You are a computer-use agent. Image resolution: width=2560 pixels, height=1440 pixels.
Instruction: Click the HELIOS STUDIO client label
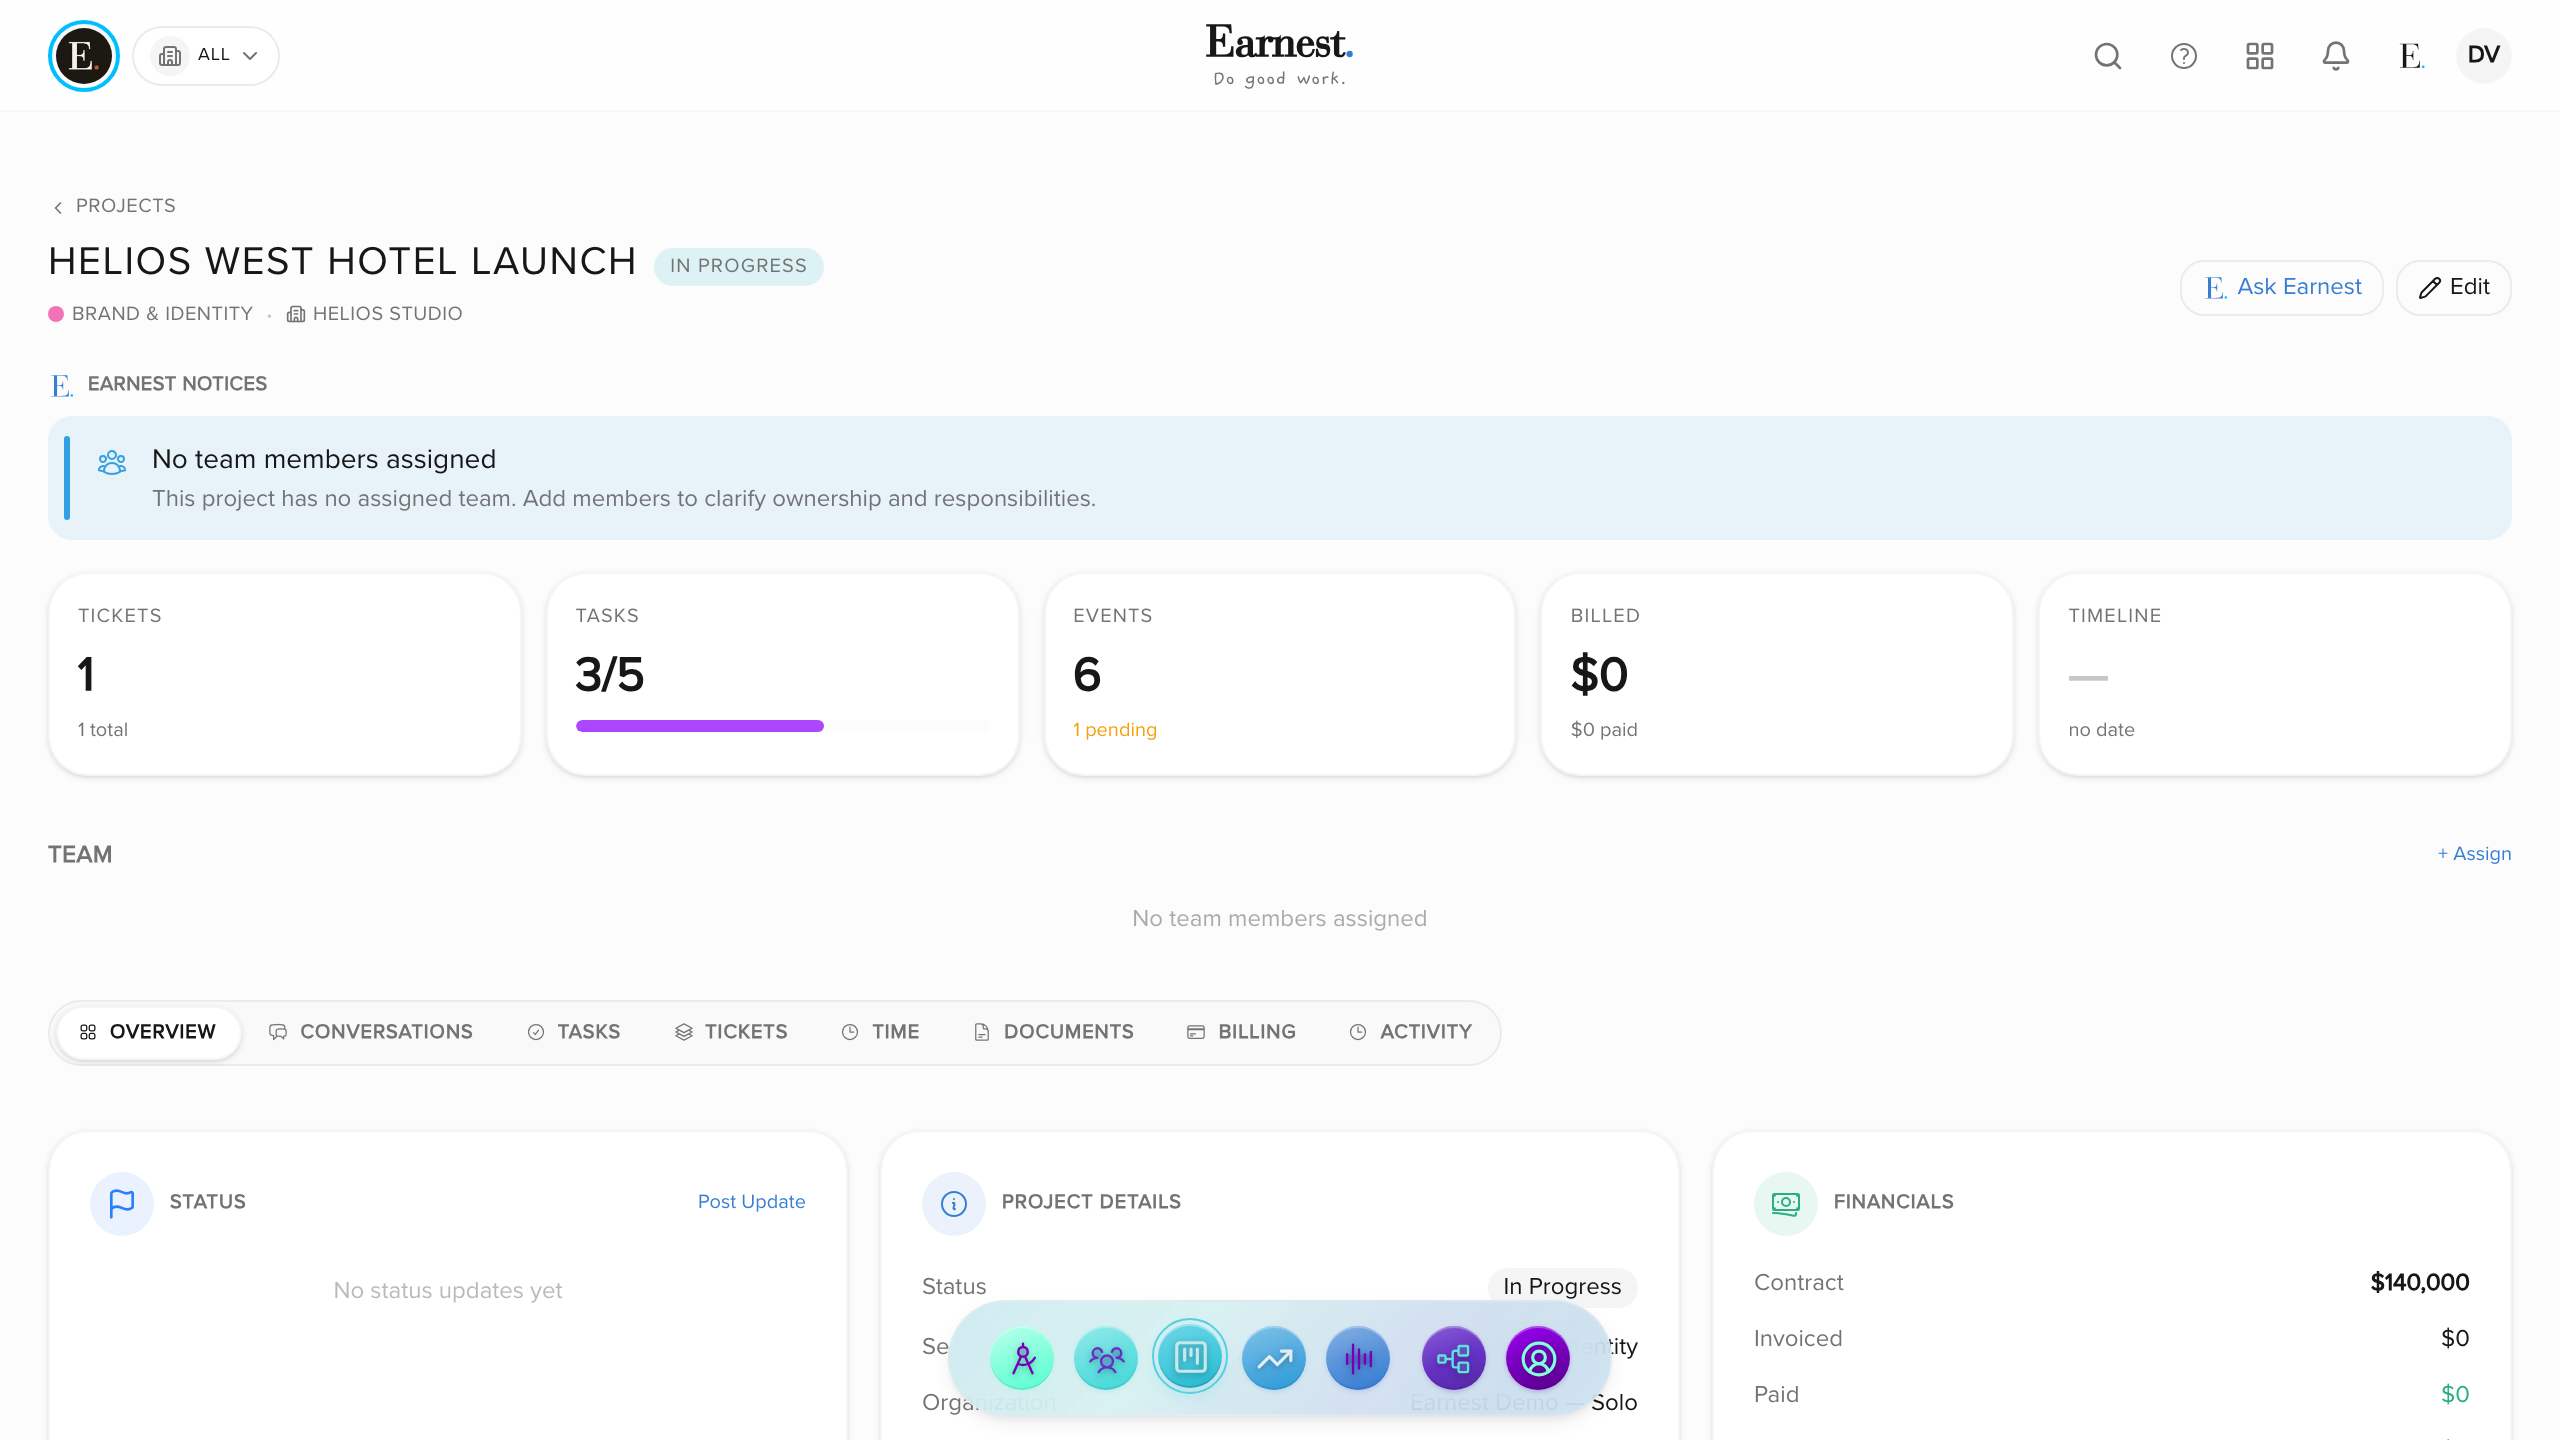click(x=387, y=314)
